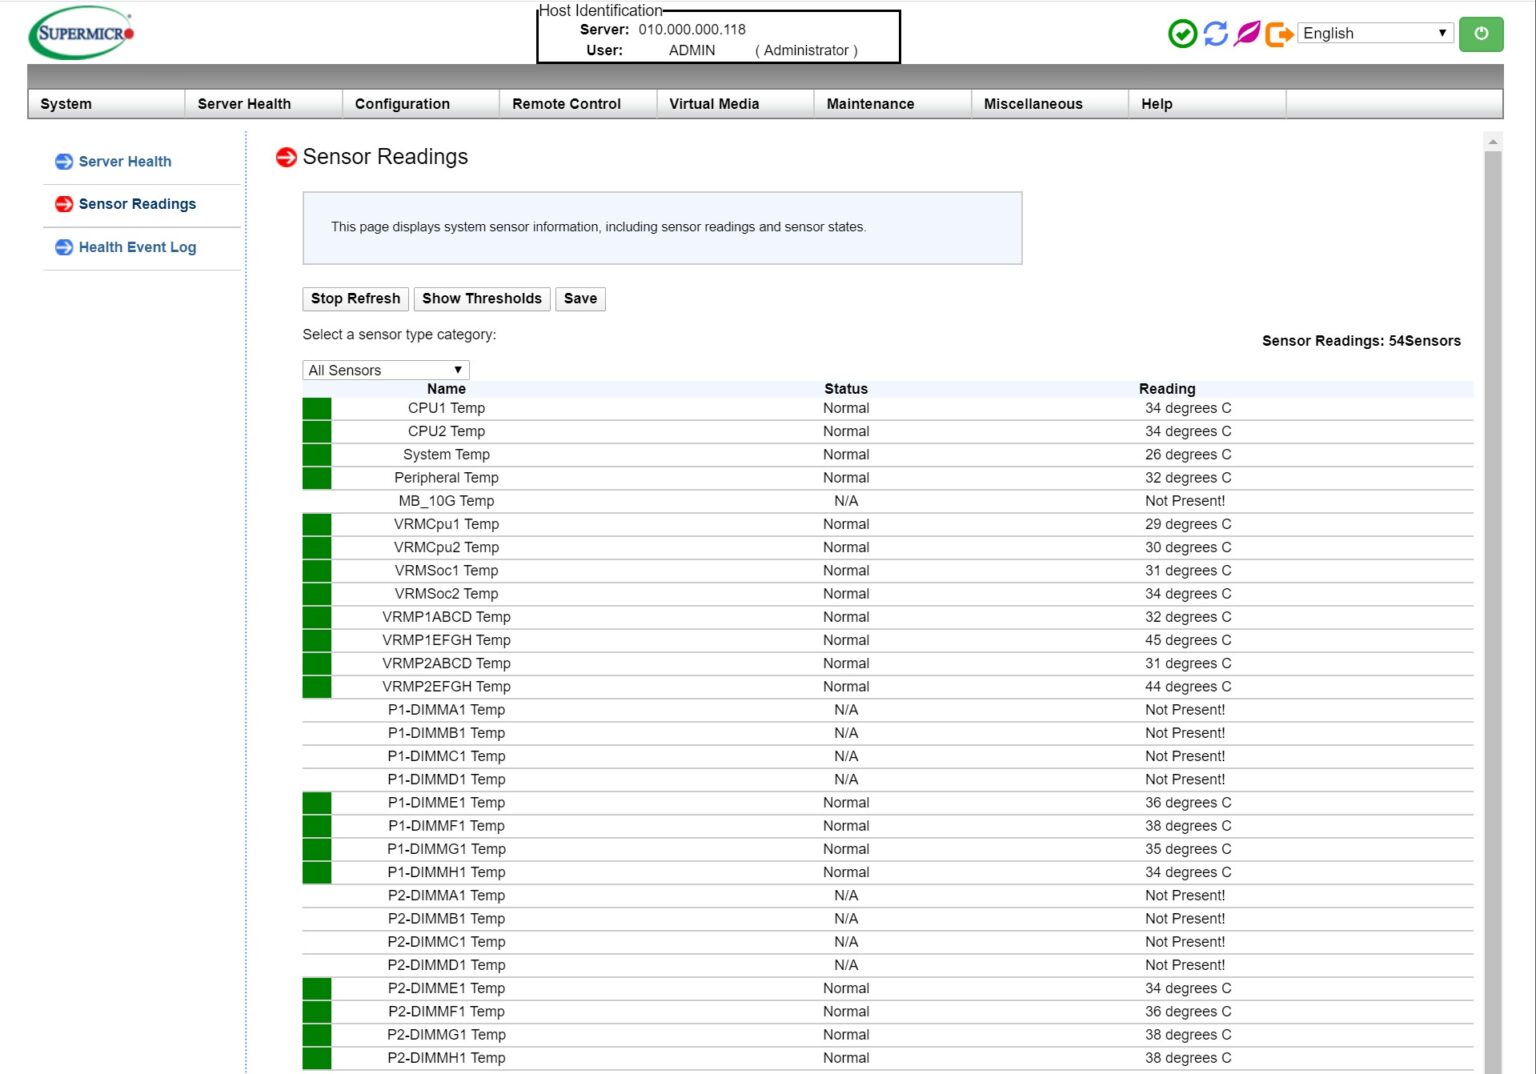Click the green status check icon

click(x=1182, y=33)
